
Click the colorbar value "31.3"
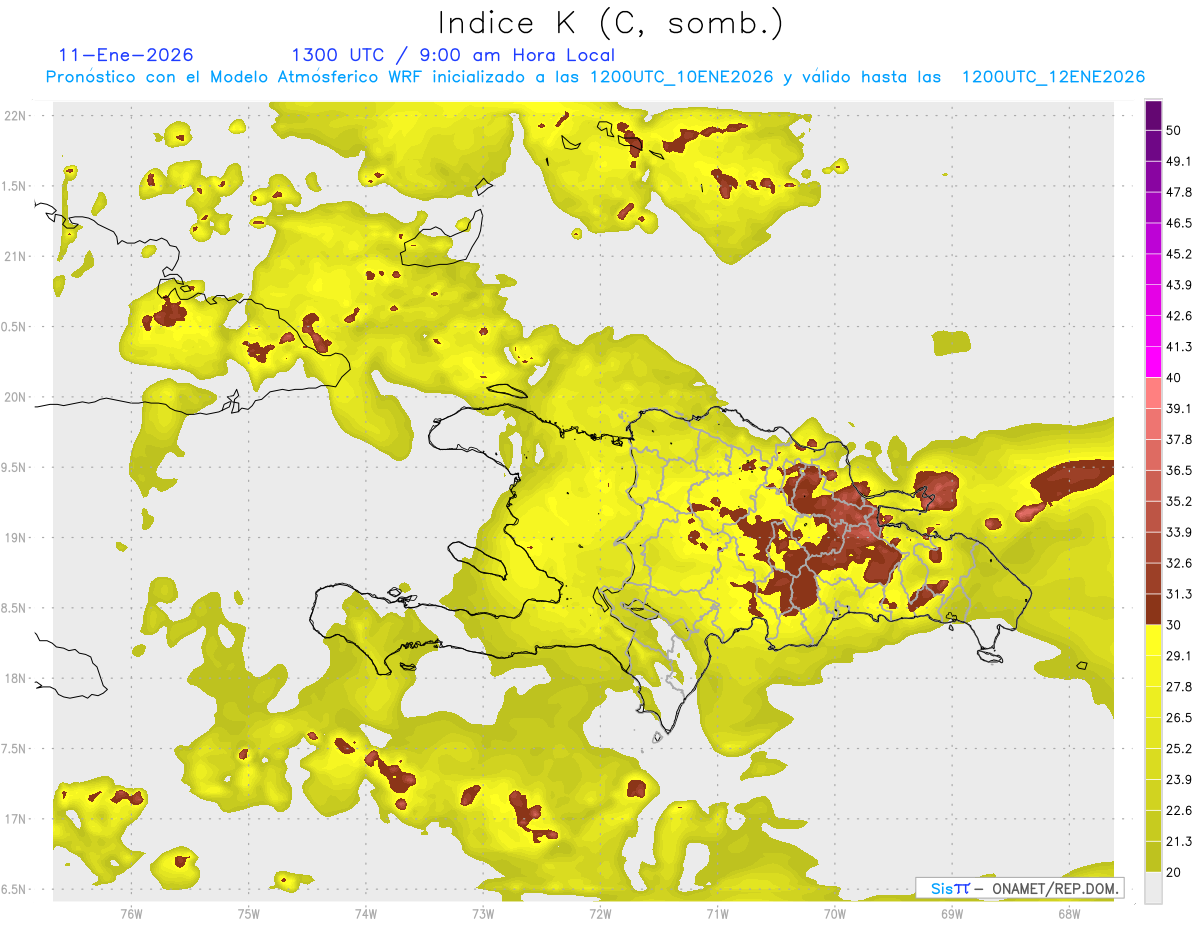pos(1179,594)
